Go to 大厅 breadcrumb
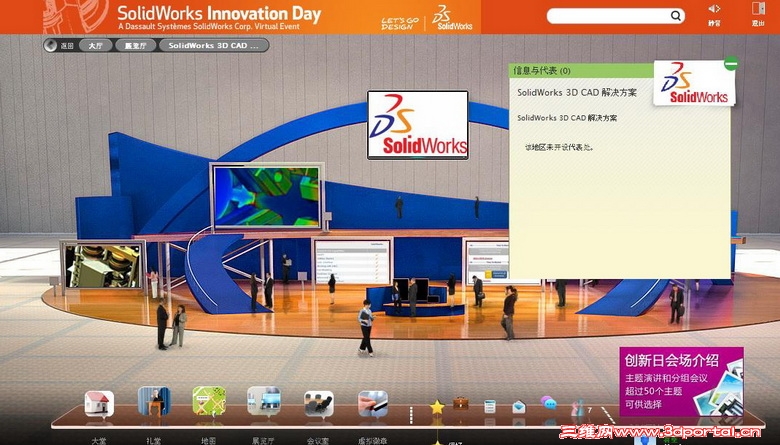 (x=95, y=45)
